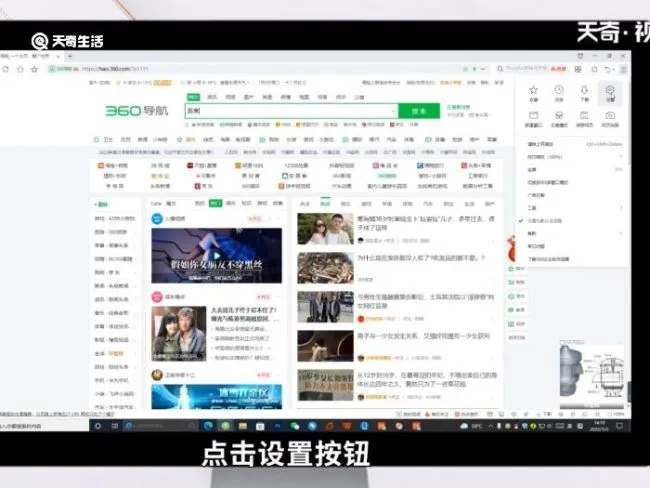Open headline about nobody collecting firewood
Screen dimensions: 650x488
[421, 258]
